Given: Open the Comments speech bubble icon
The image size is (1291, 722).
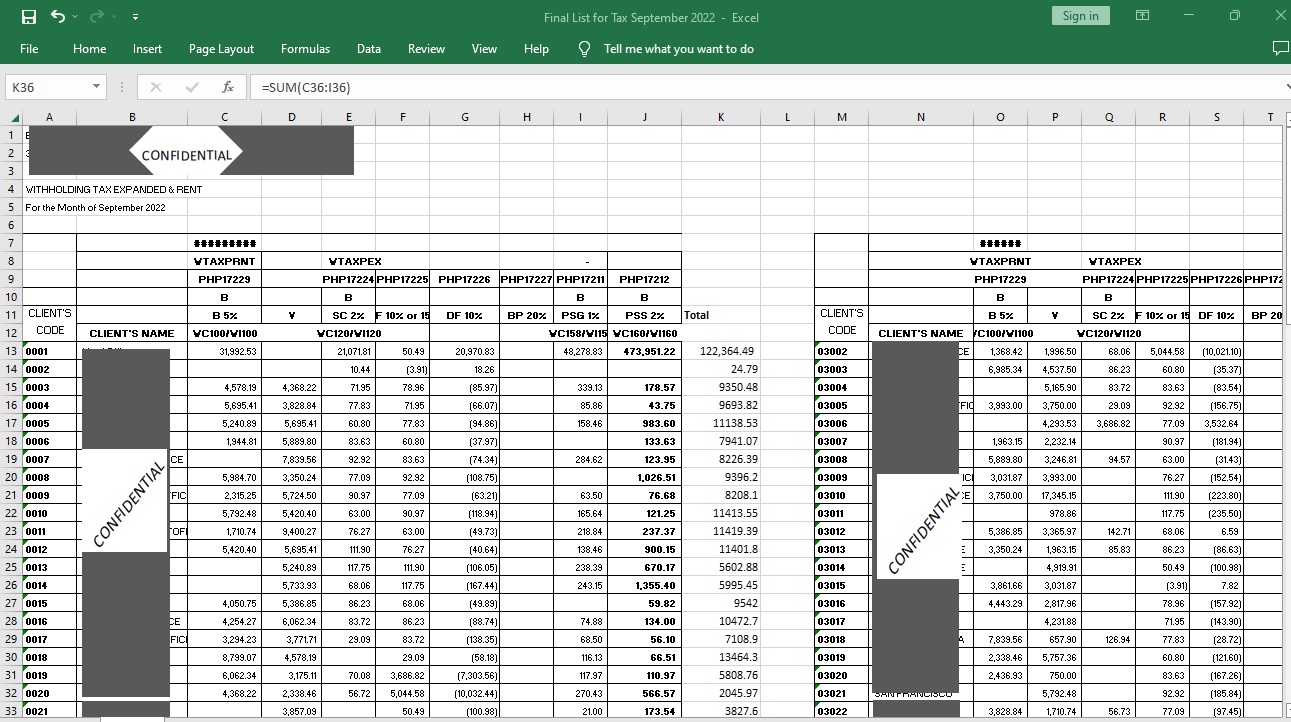Looking at the screenshot, I should pyautogui.click(x=1280, y=48).
